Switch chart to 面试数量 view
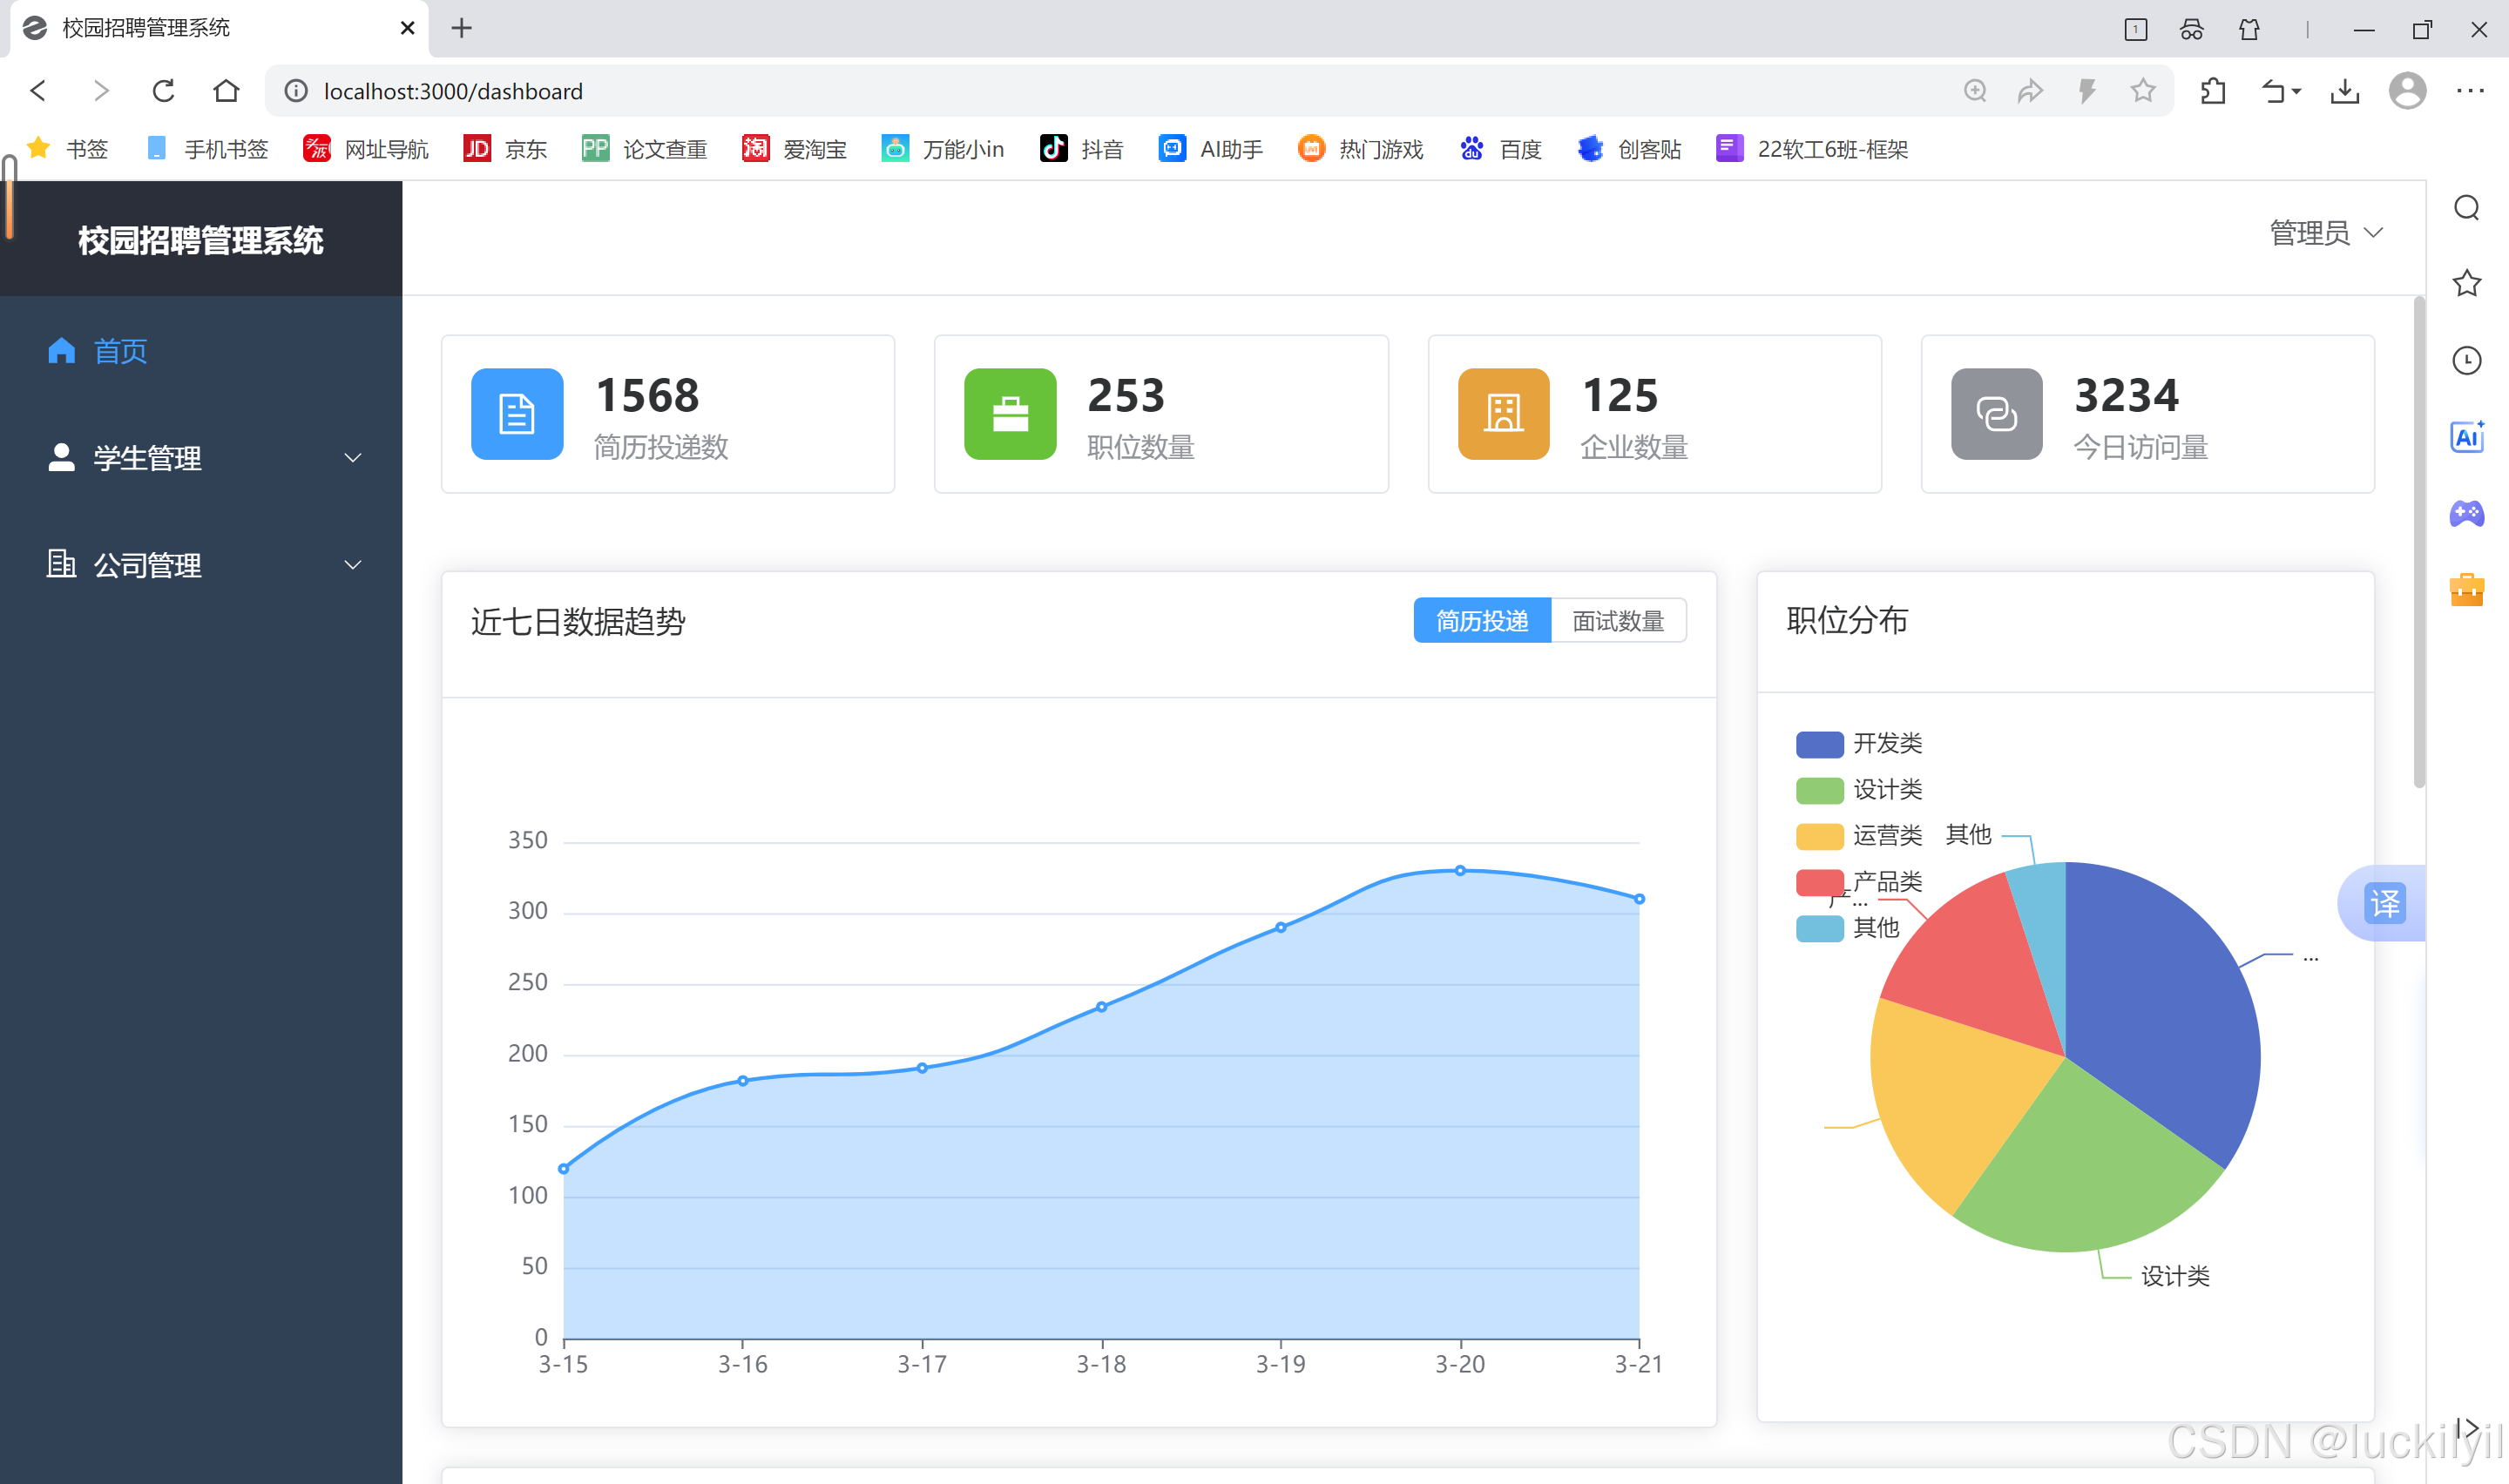 (x=1617, y=621)
